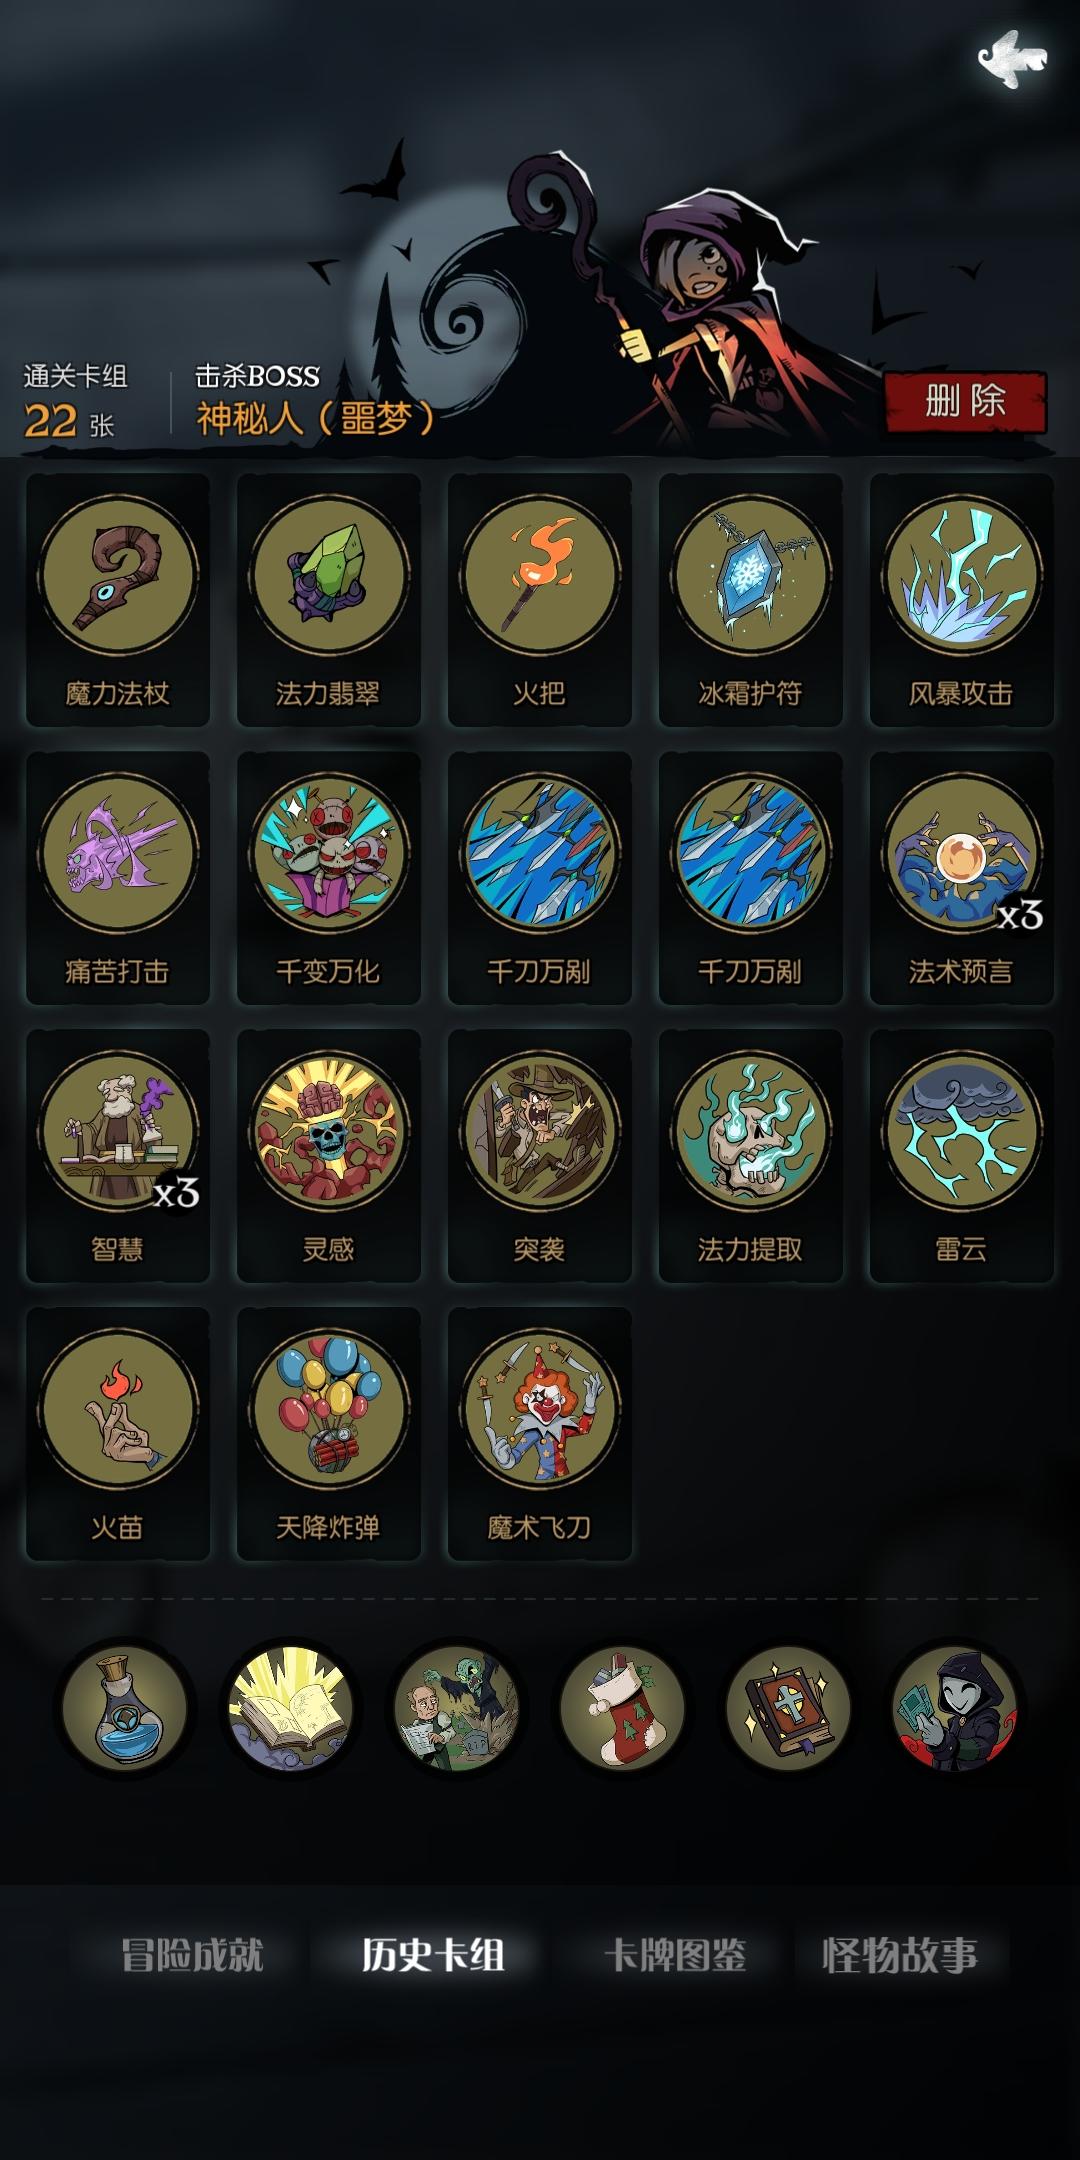Open the 法力翡翠 green crystal card
This screenshot has height=2160, width=1080.
click(329, 600)
